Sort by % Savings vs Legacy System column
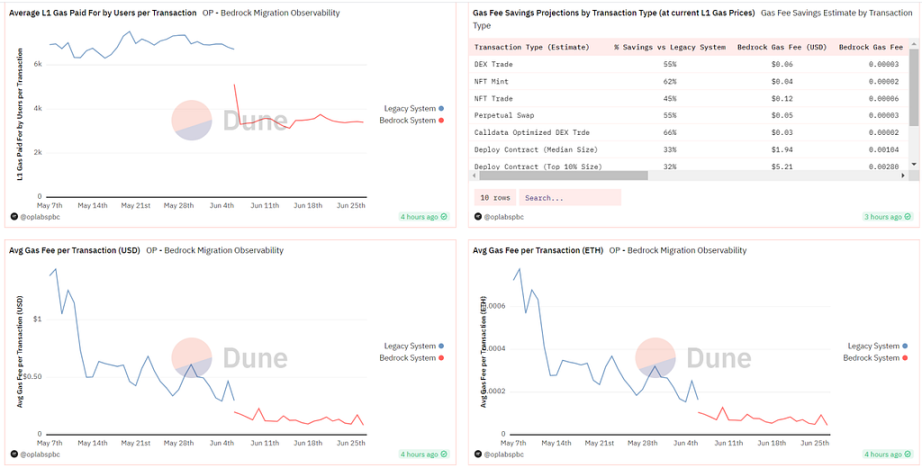 tap(669, 47)
